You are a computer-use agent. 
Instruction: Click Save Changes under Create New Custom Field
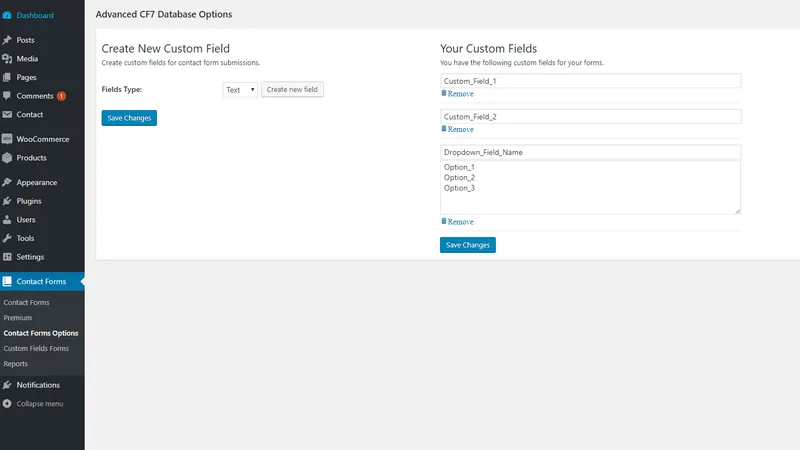click(x=129, y=118)
